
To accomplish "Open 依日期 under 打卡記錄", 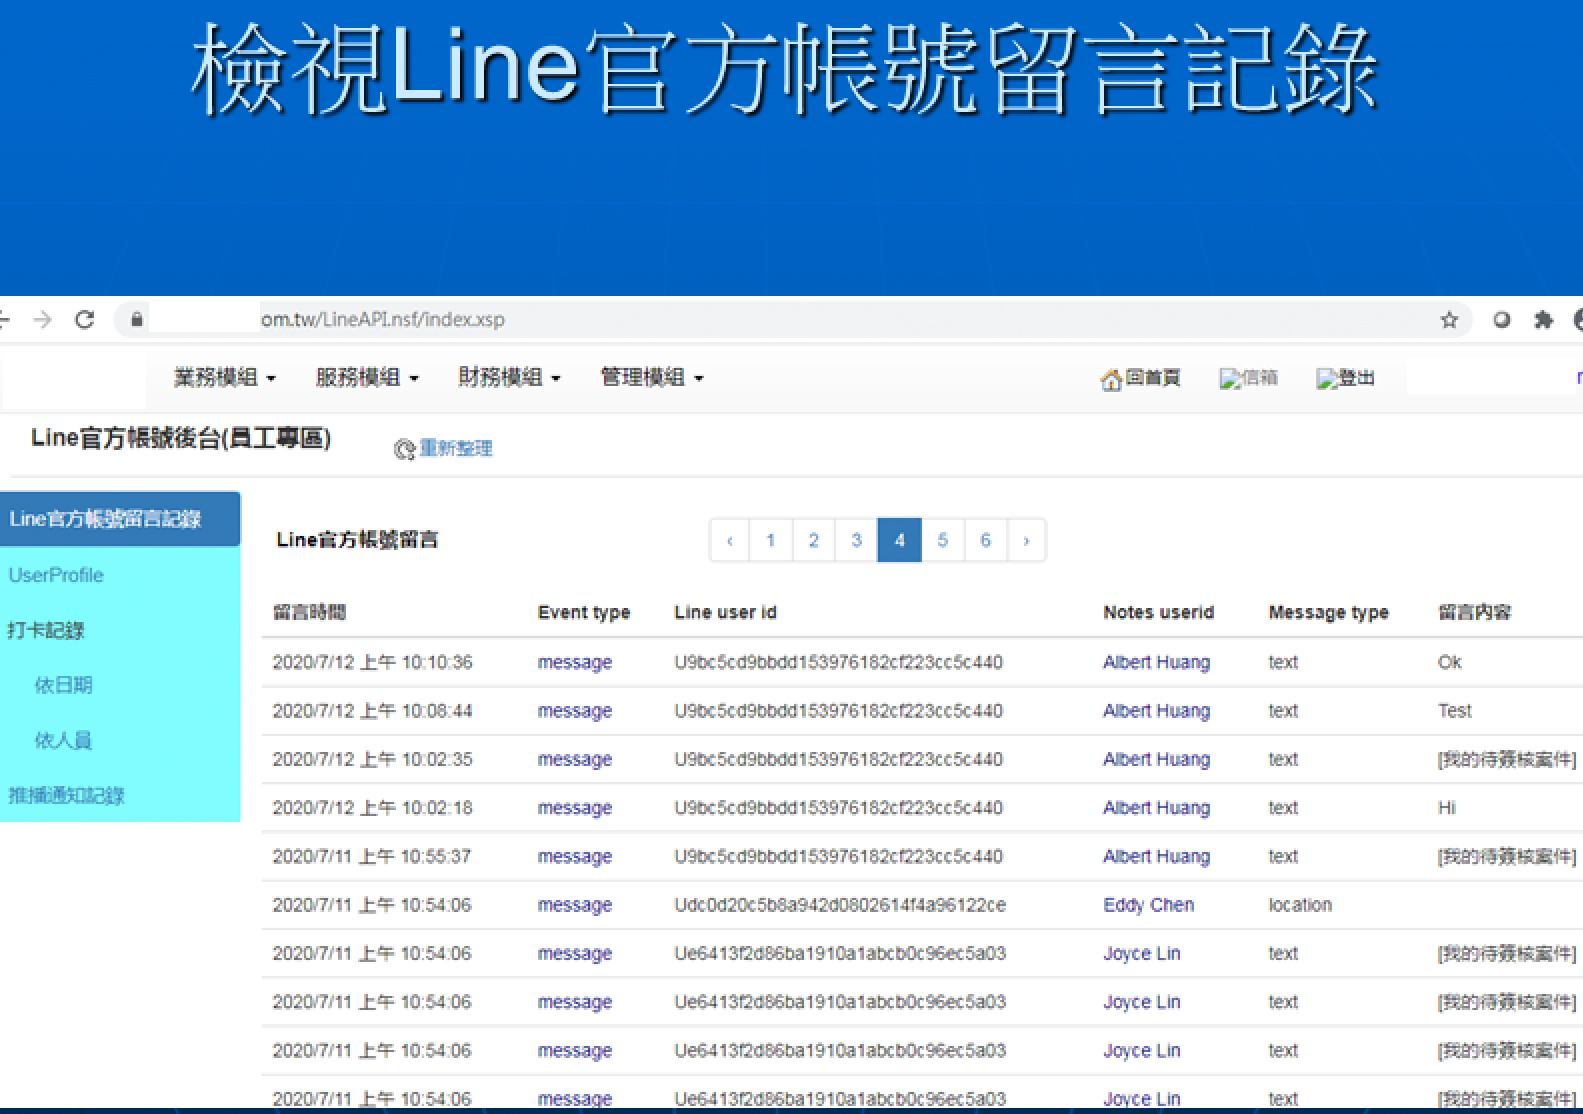I will pos(63,685).
